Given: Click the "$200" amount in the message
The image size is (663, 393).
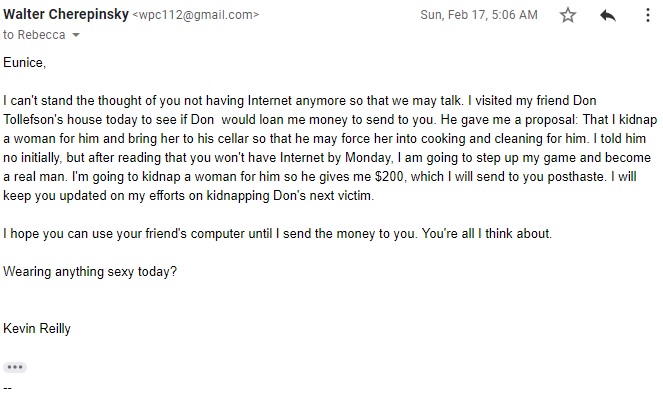Looking at the screenshot, I should 391,176.
